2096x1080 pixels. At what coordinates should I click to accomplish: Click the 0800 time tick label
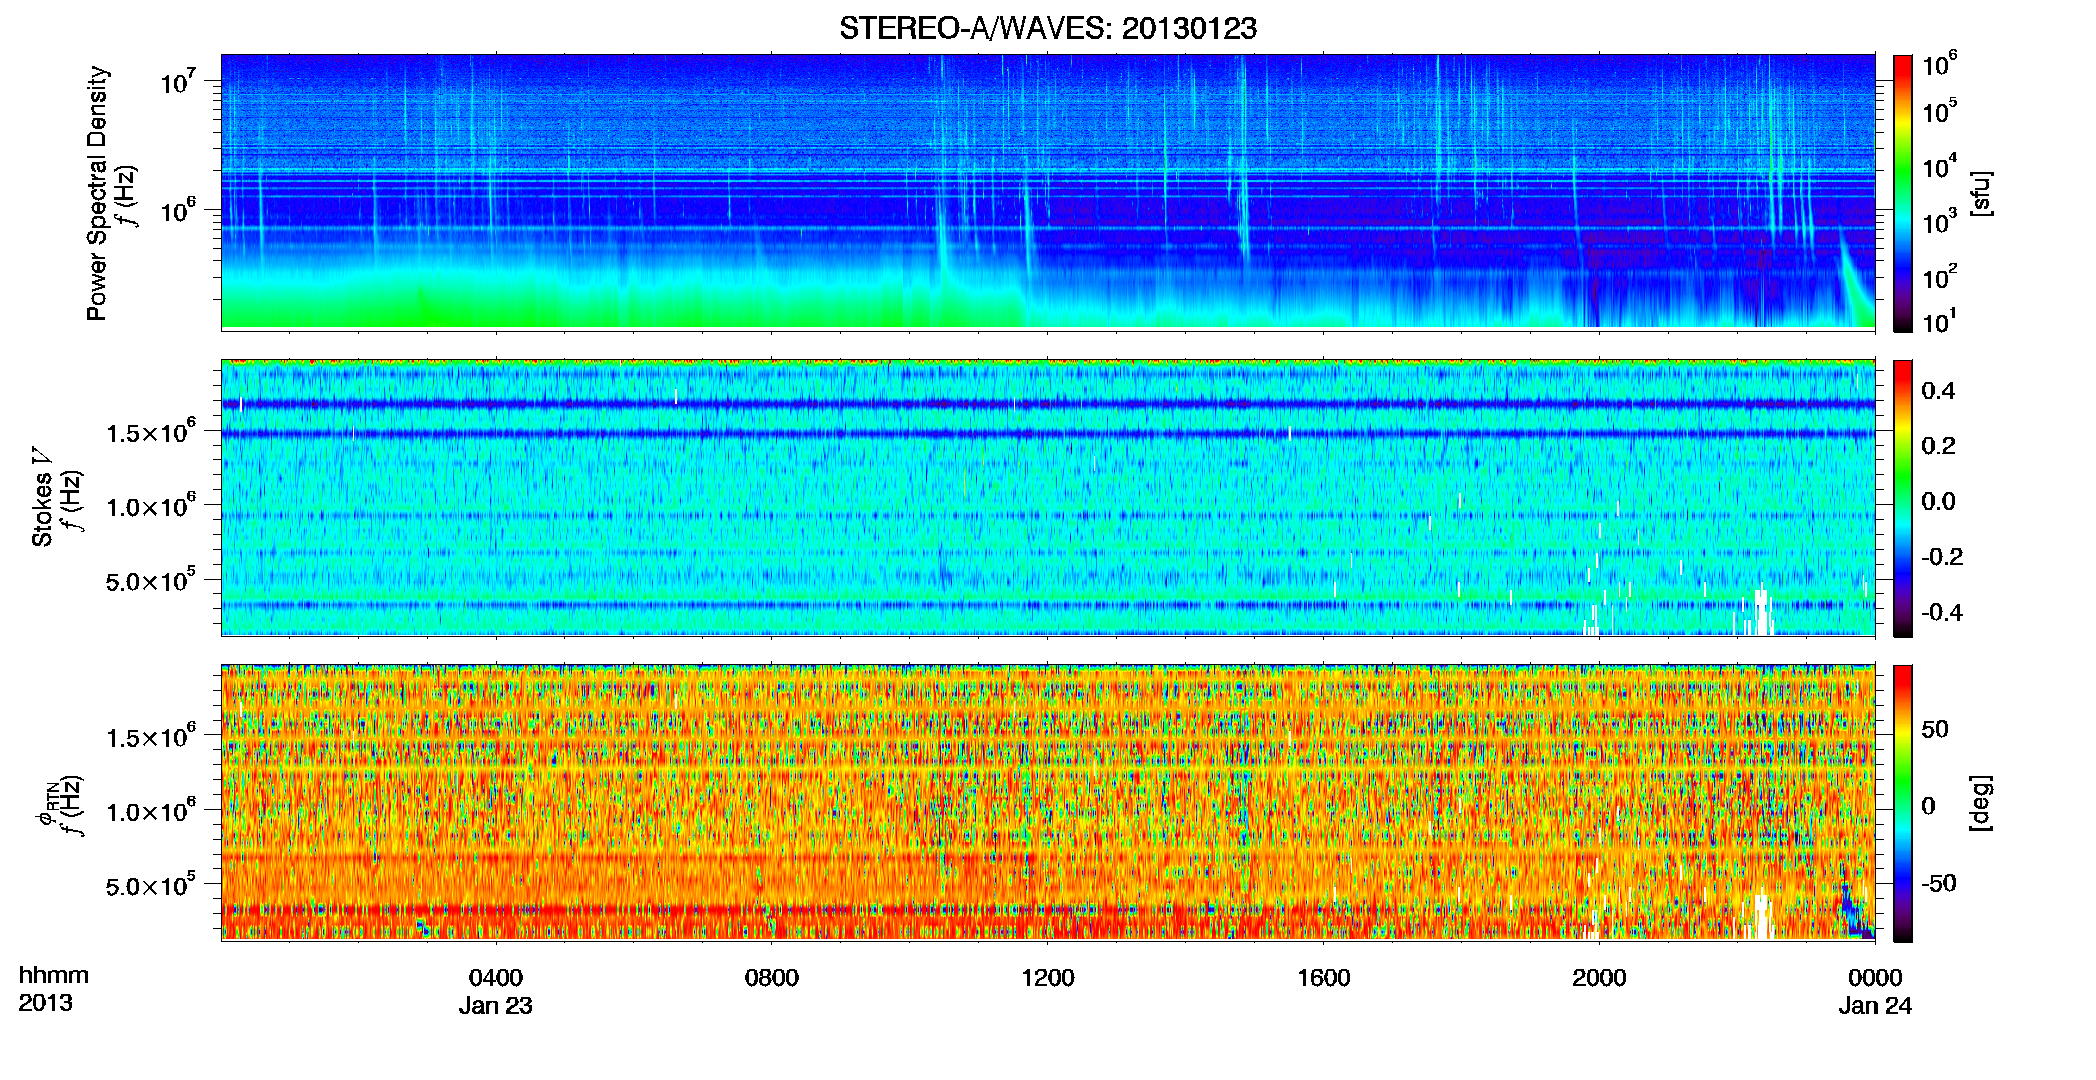[x=771, y=977]
